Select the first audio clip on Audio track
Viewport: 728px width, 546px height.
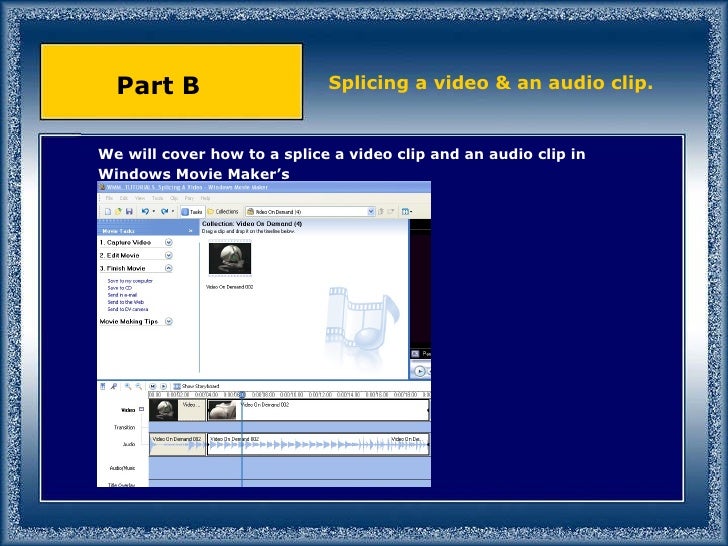[x=177, y=444]
